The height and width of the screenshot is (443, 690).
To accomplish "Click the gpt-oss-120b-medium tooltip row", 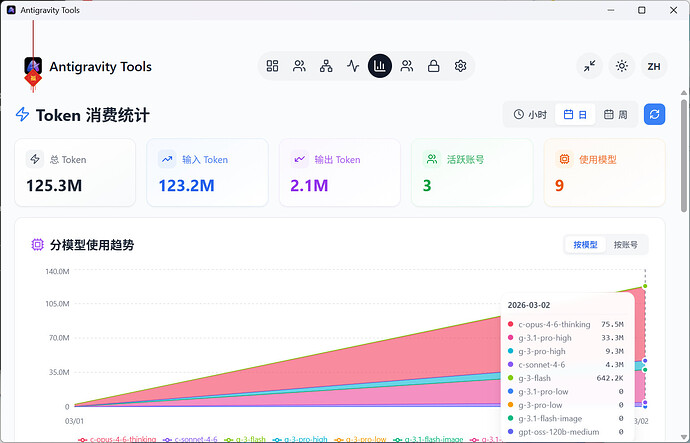I will [566, 432].
